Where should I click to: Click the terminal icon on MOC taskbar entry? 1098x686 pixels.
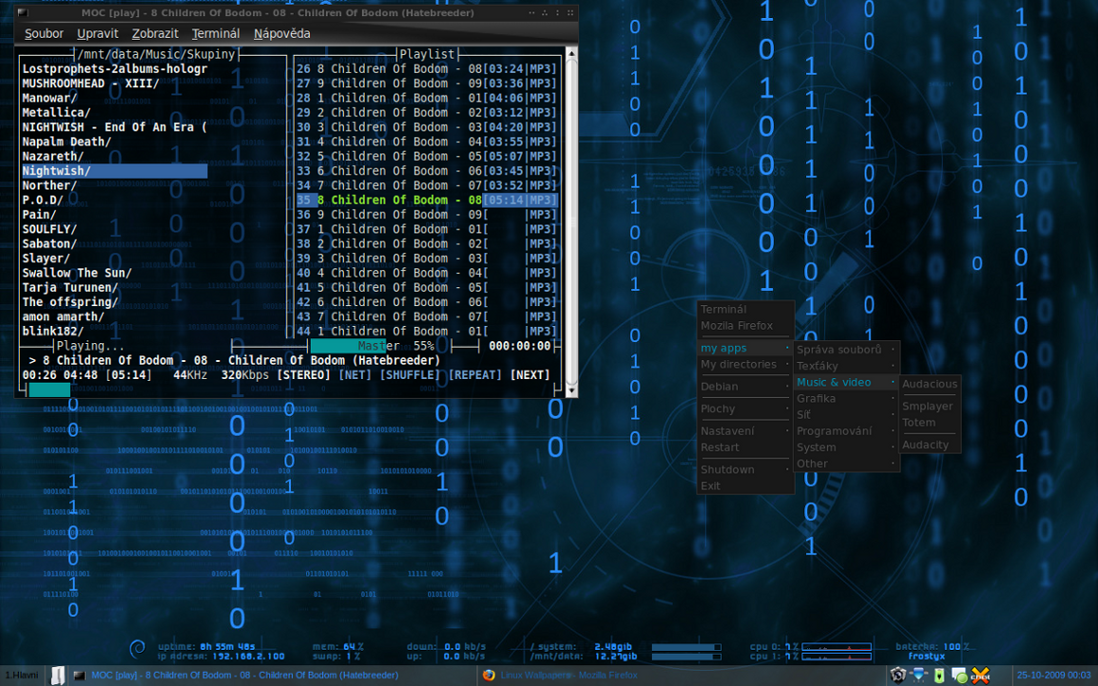coord(79,676)
